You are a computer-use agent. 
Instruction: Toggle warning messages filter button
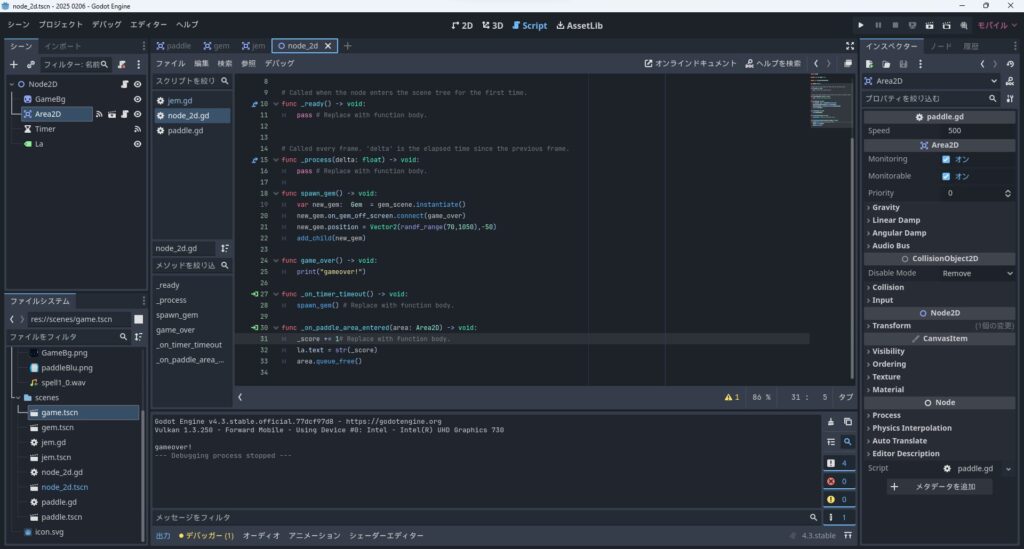839,499
